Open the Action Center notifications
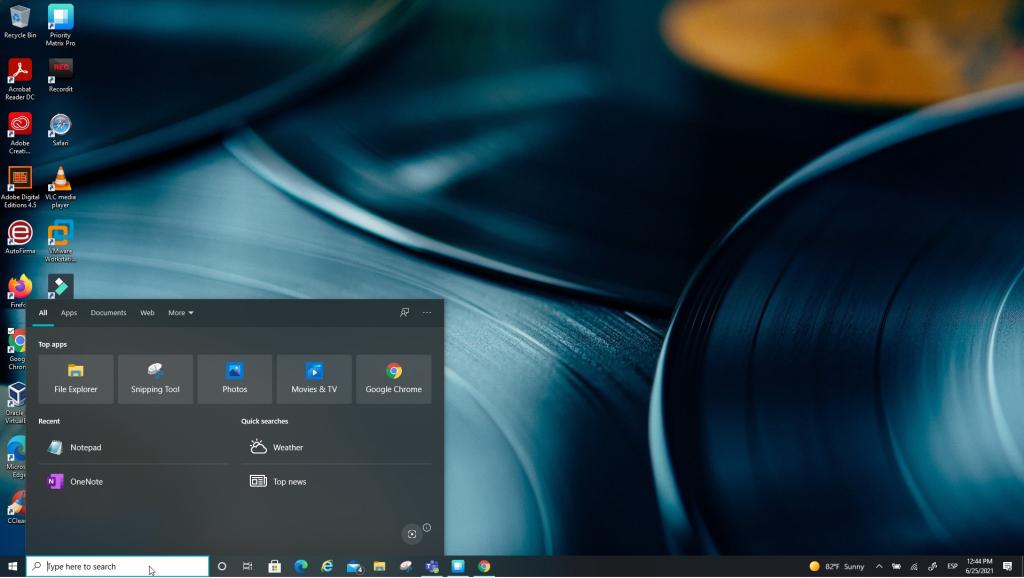Screen dimensions: 1024x578 pyautogui.click(x=1008, y=566)
